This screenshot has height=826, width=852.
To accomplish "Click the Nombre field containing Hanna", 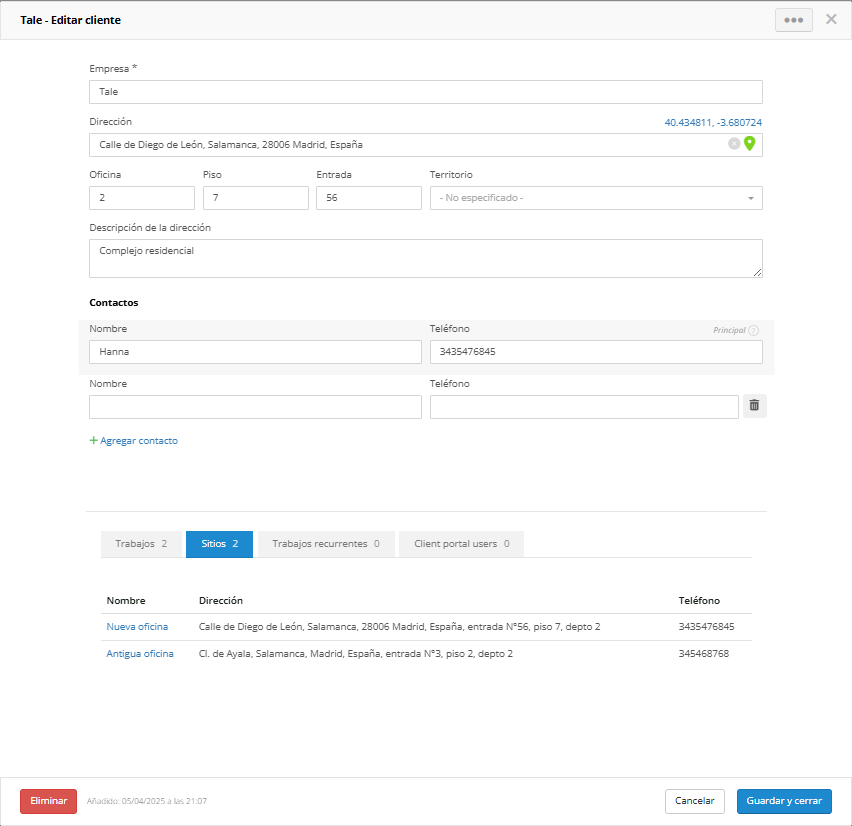I will coord(255,352).
